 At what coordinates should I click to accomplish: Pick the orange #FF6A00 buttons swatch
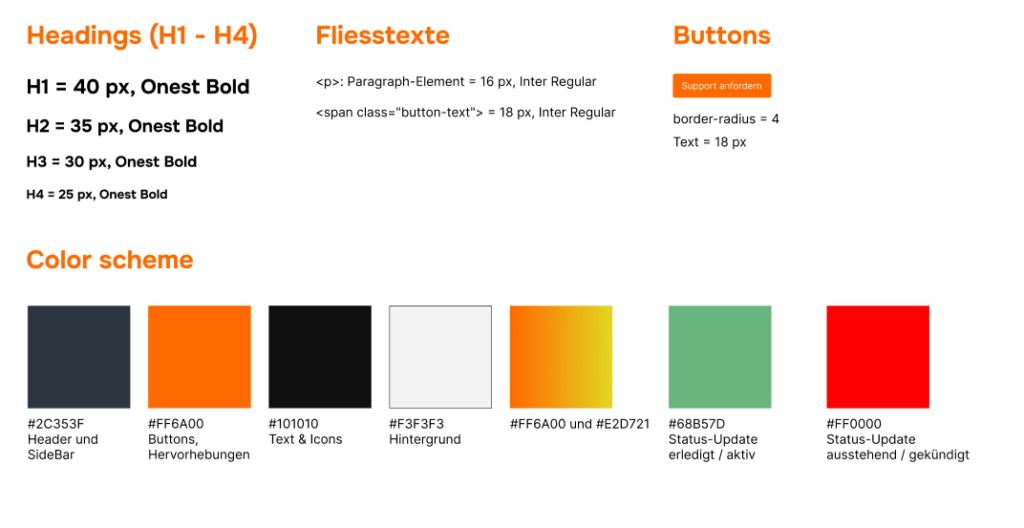tap(199, 357)
